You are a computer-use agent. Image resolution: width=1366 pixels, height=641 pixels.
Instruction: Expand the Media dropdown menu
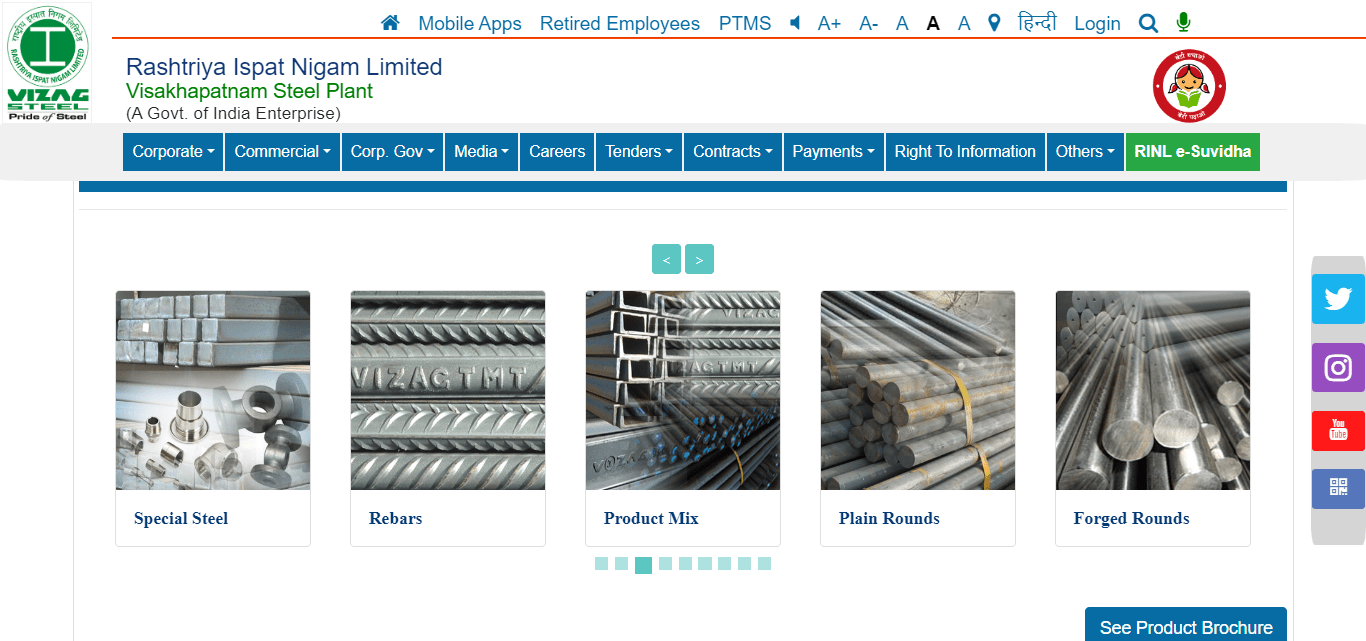point(481,151)
